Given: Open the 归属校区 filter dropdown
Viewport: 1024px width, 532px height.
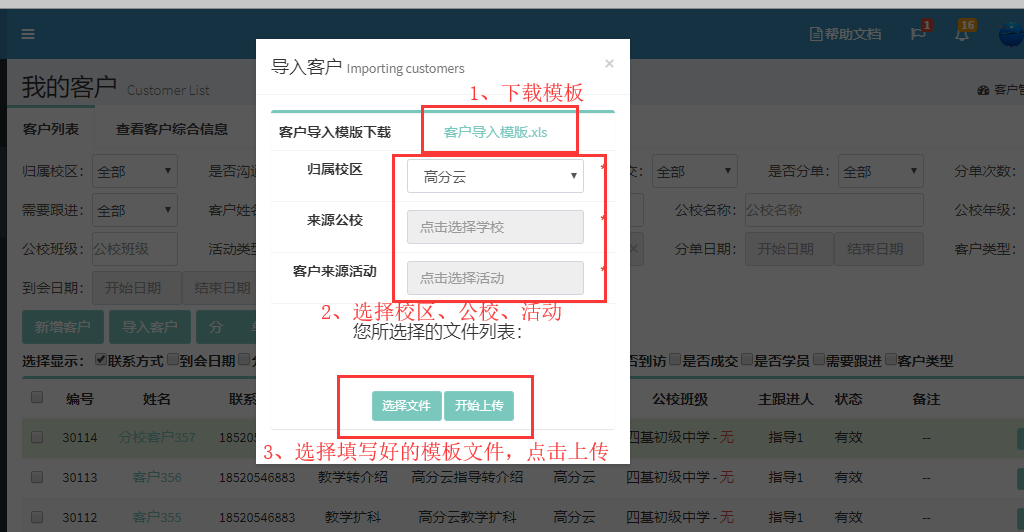Looking at the screenshot, I should pos(134,171).
